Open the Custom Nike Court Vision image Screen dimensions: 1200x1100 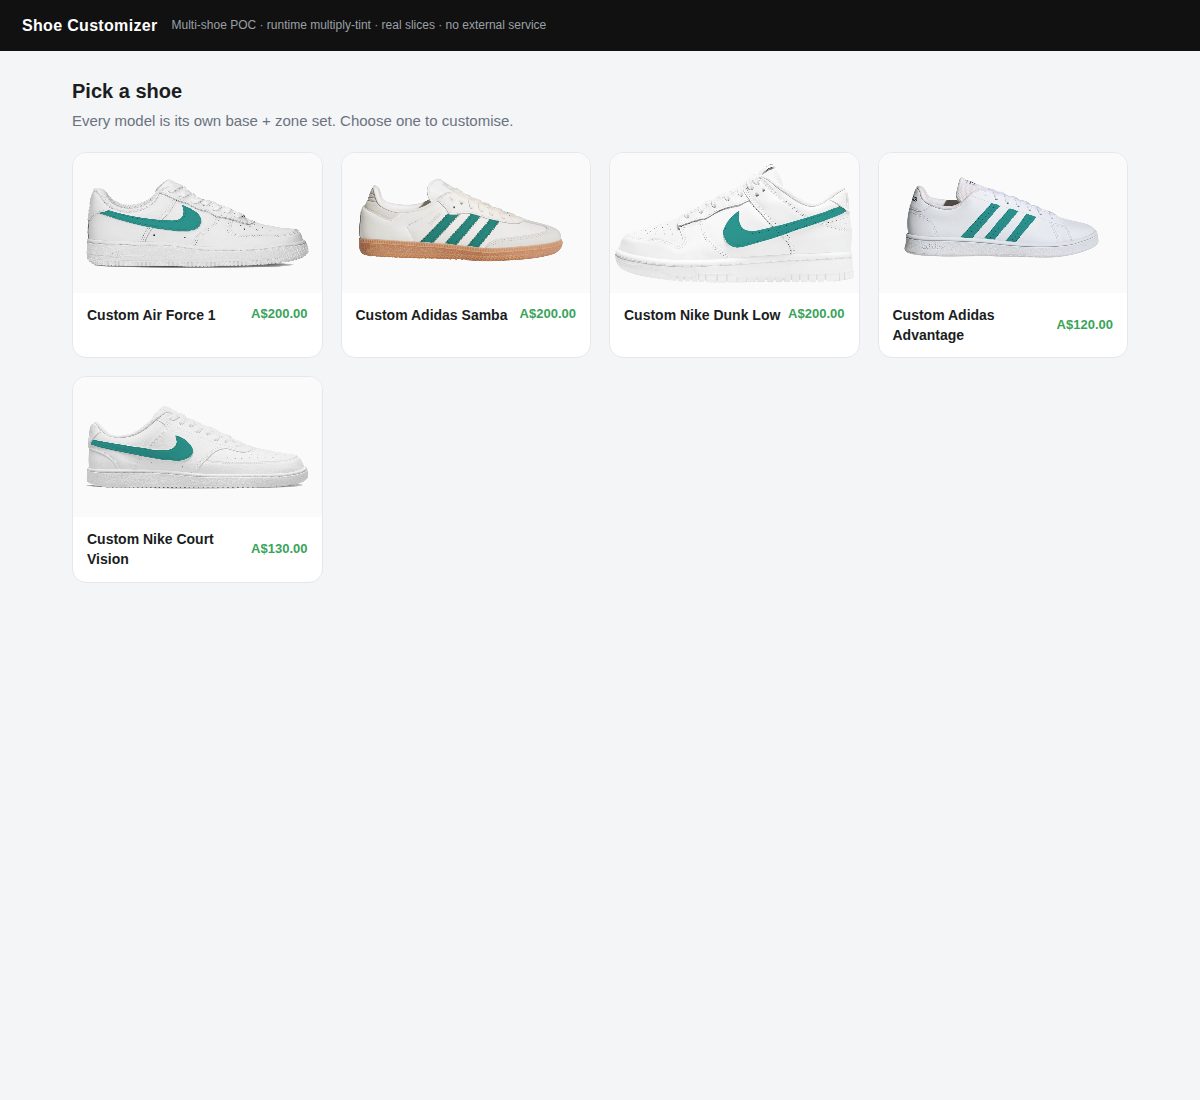click(197, 447)
